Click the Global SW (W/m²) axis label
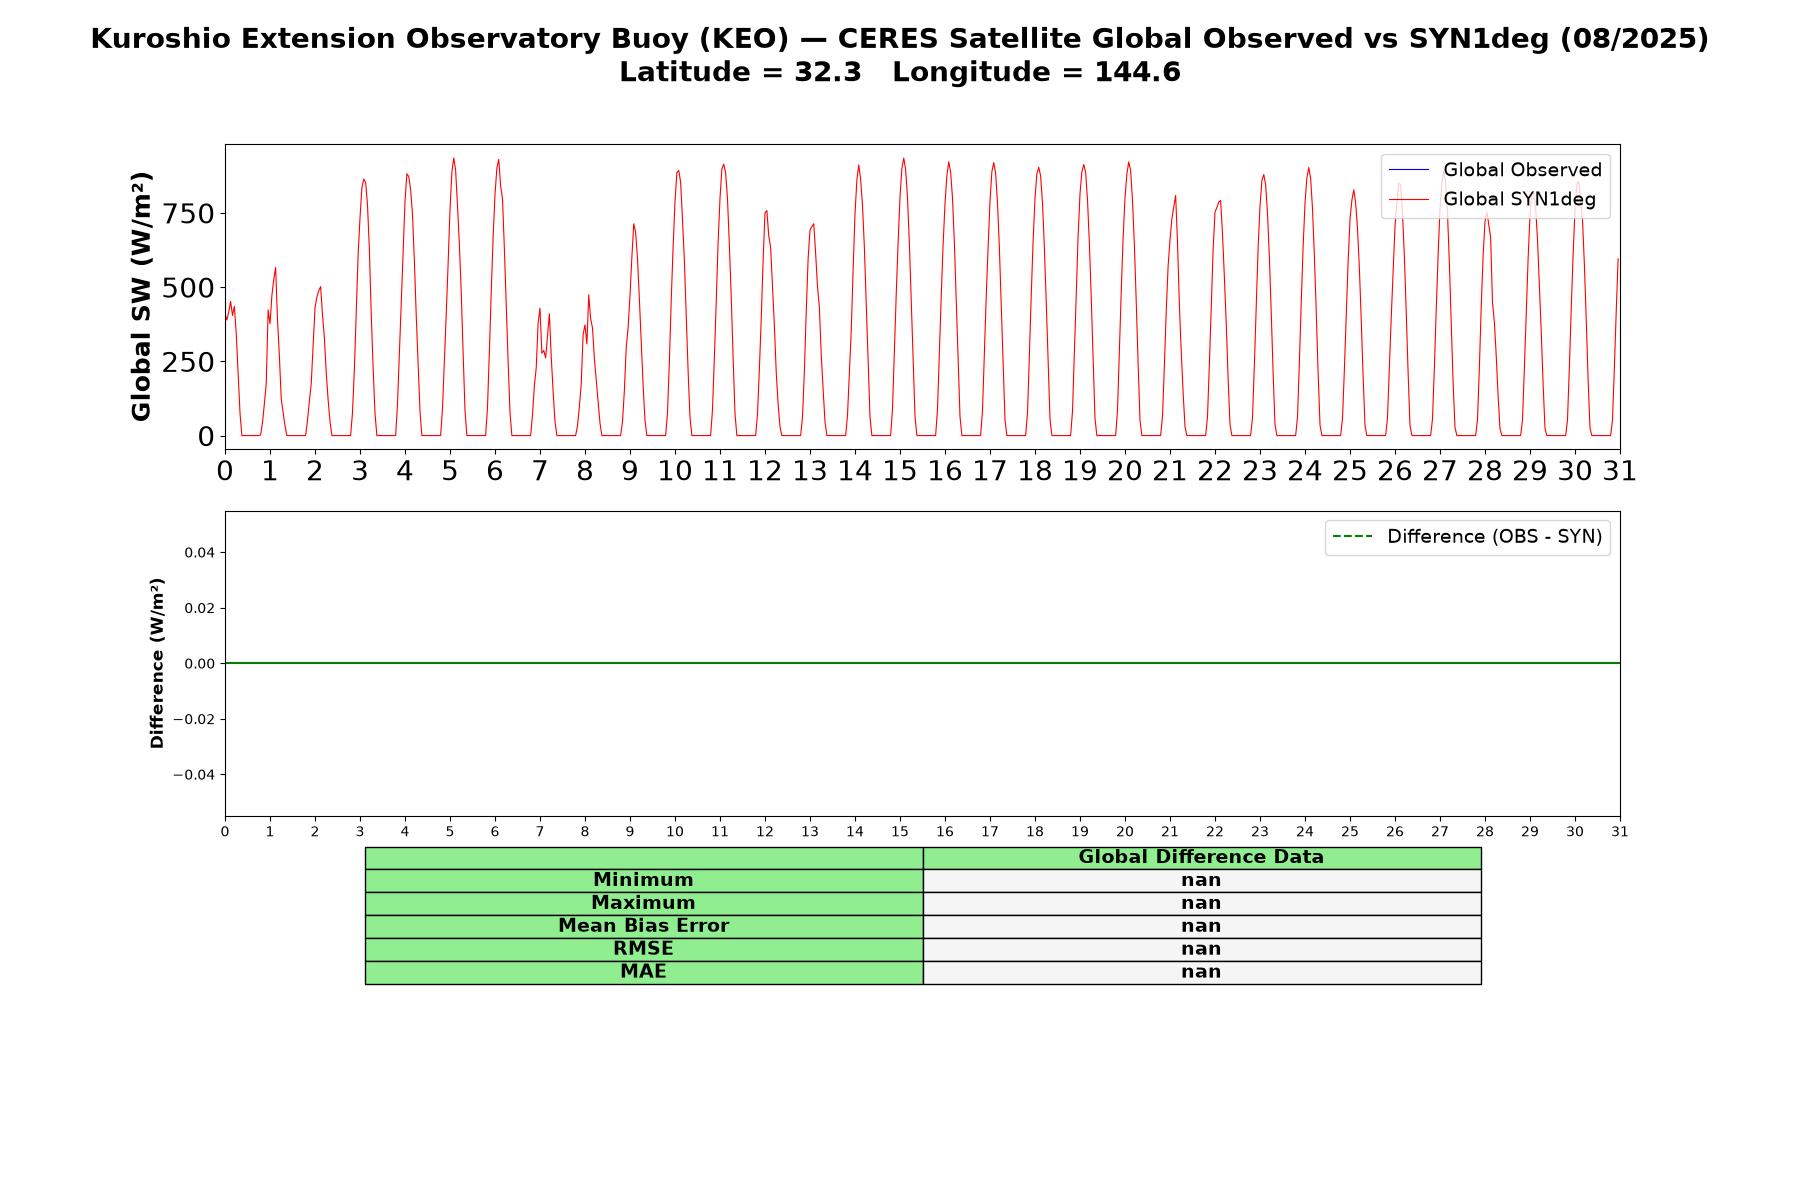 click(x=141, y=296)
